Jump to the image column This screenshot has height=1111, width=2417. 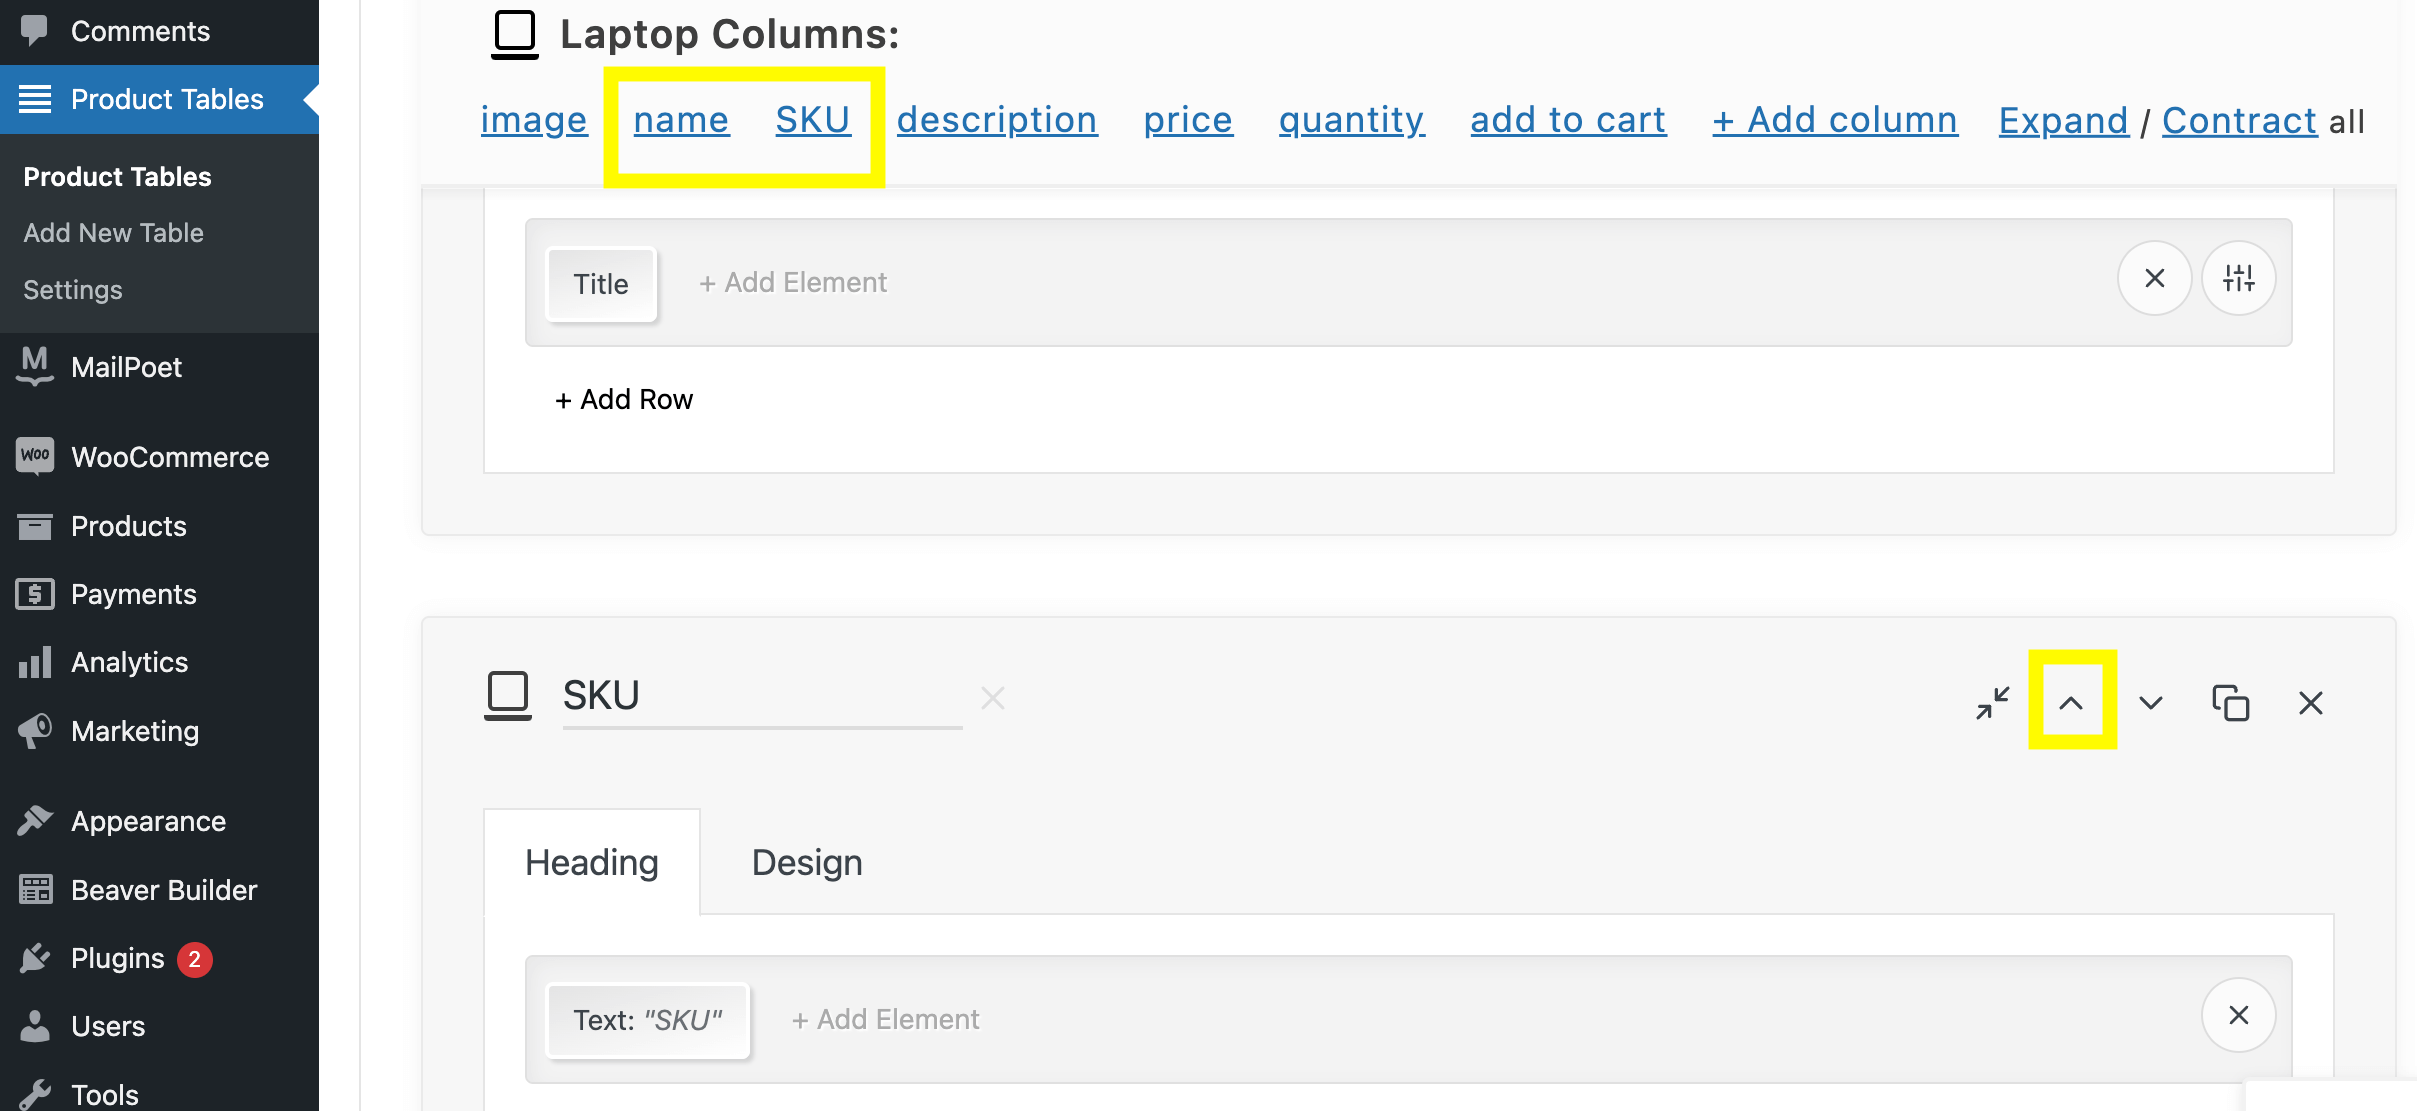coord(534,120)
